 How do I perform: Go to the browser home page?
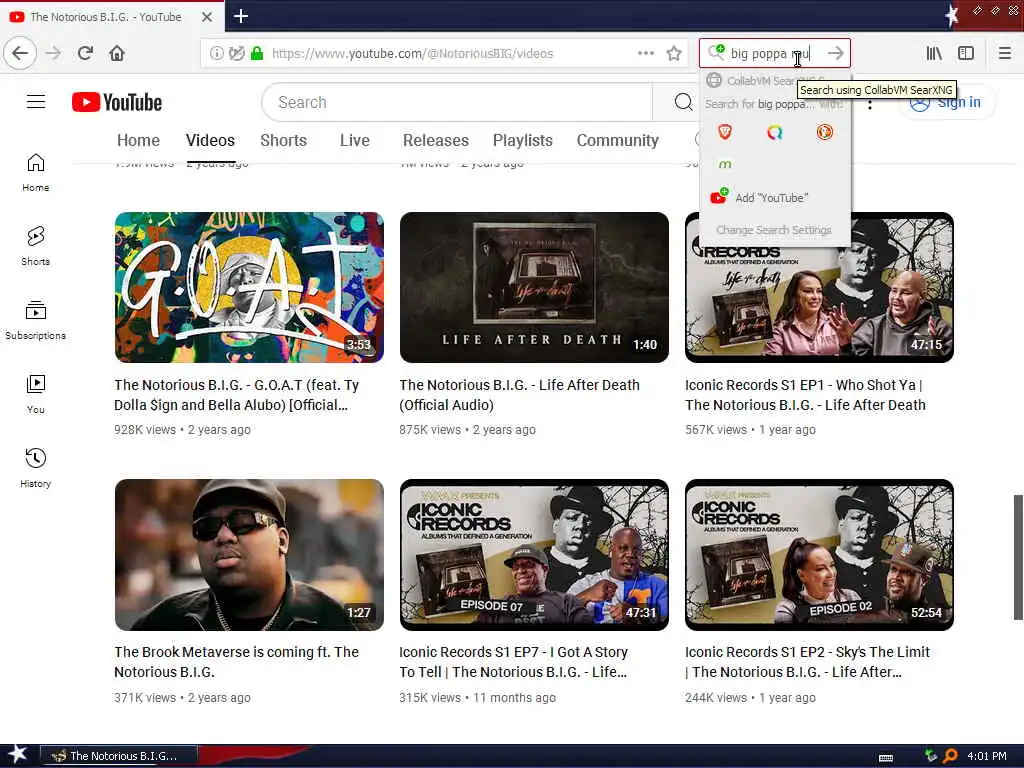click(117, 53)
